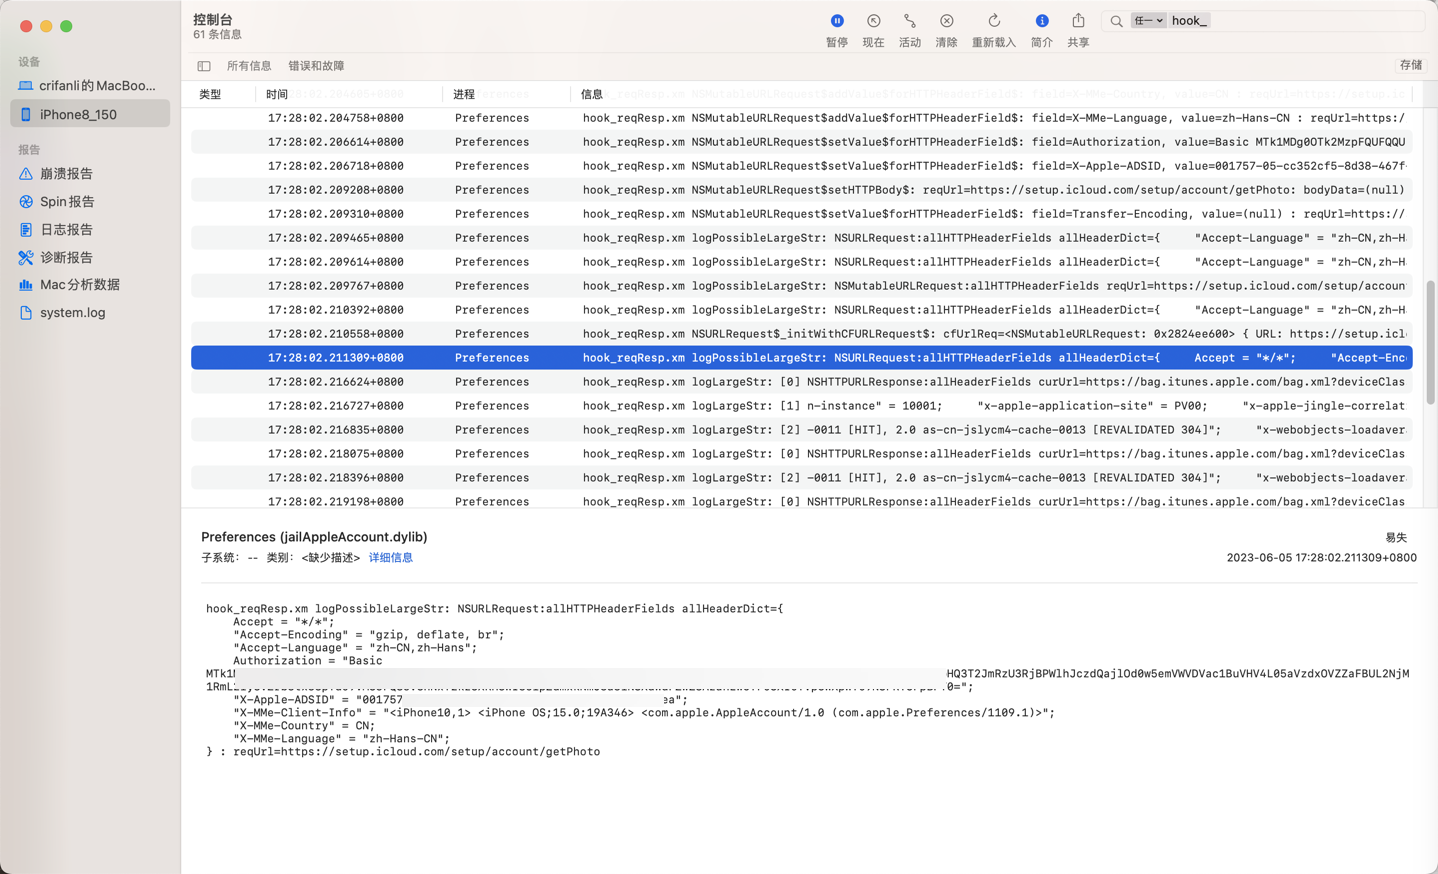Screen dimensions: 1438x874
Task: Open the Share (共享) menu
Action: [x=1078, y=21]
